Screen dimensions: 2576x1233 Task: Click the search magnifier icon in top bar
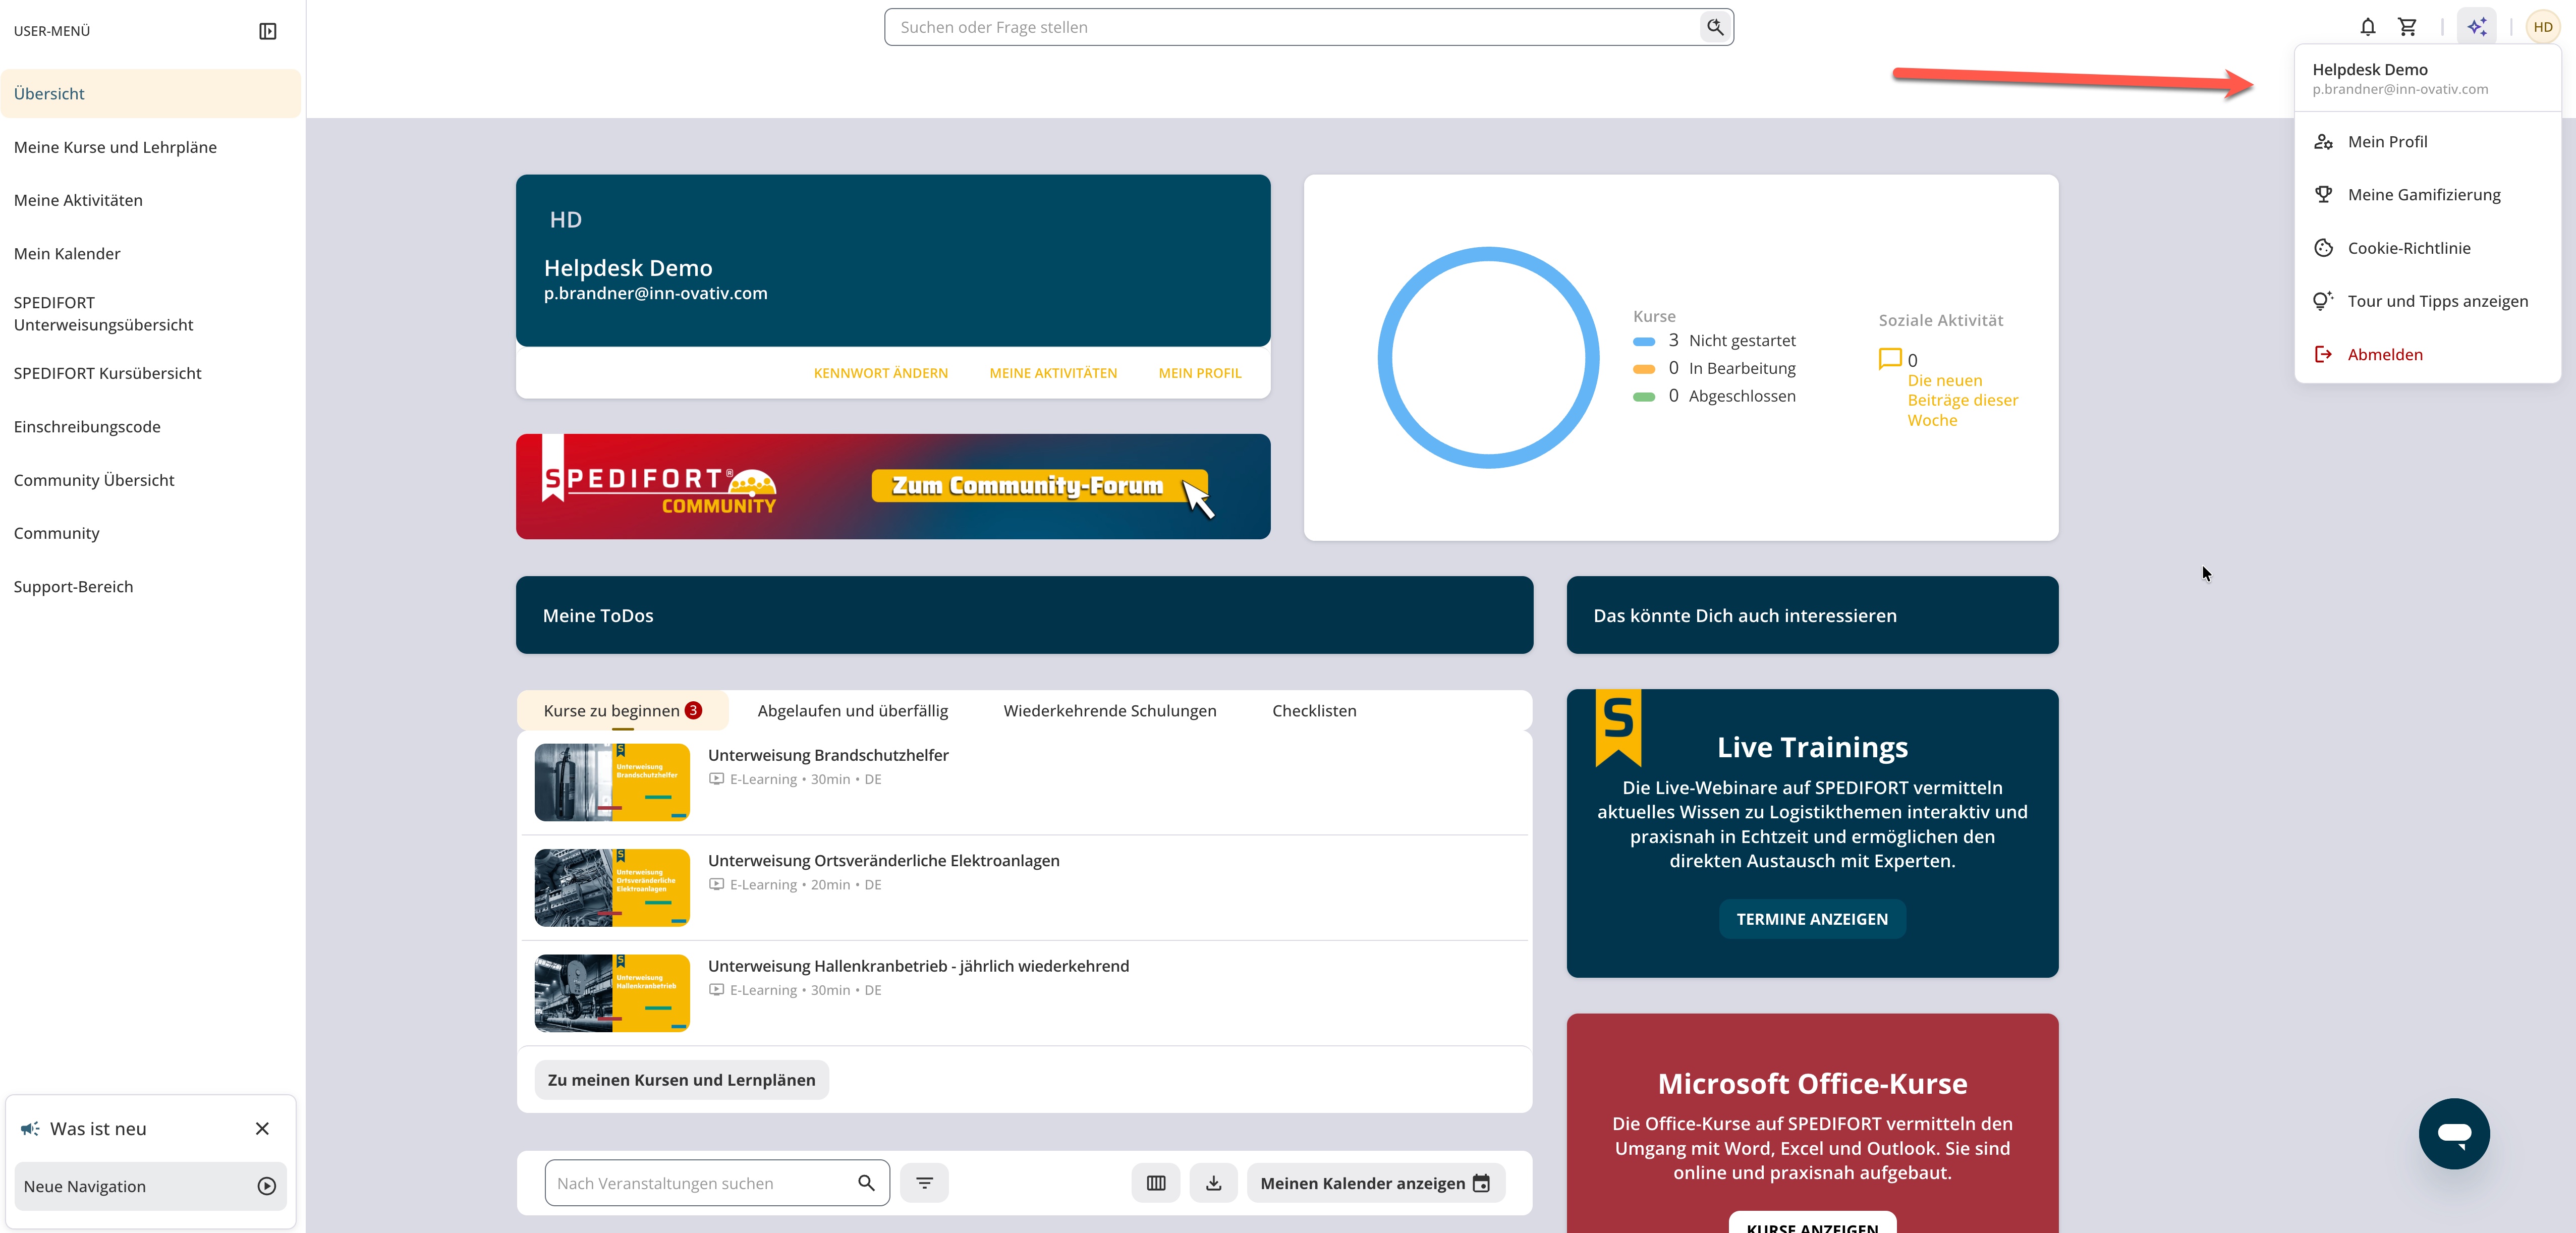(1715, 27)
